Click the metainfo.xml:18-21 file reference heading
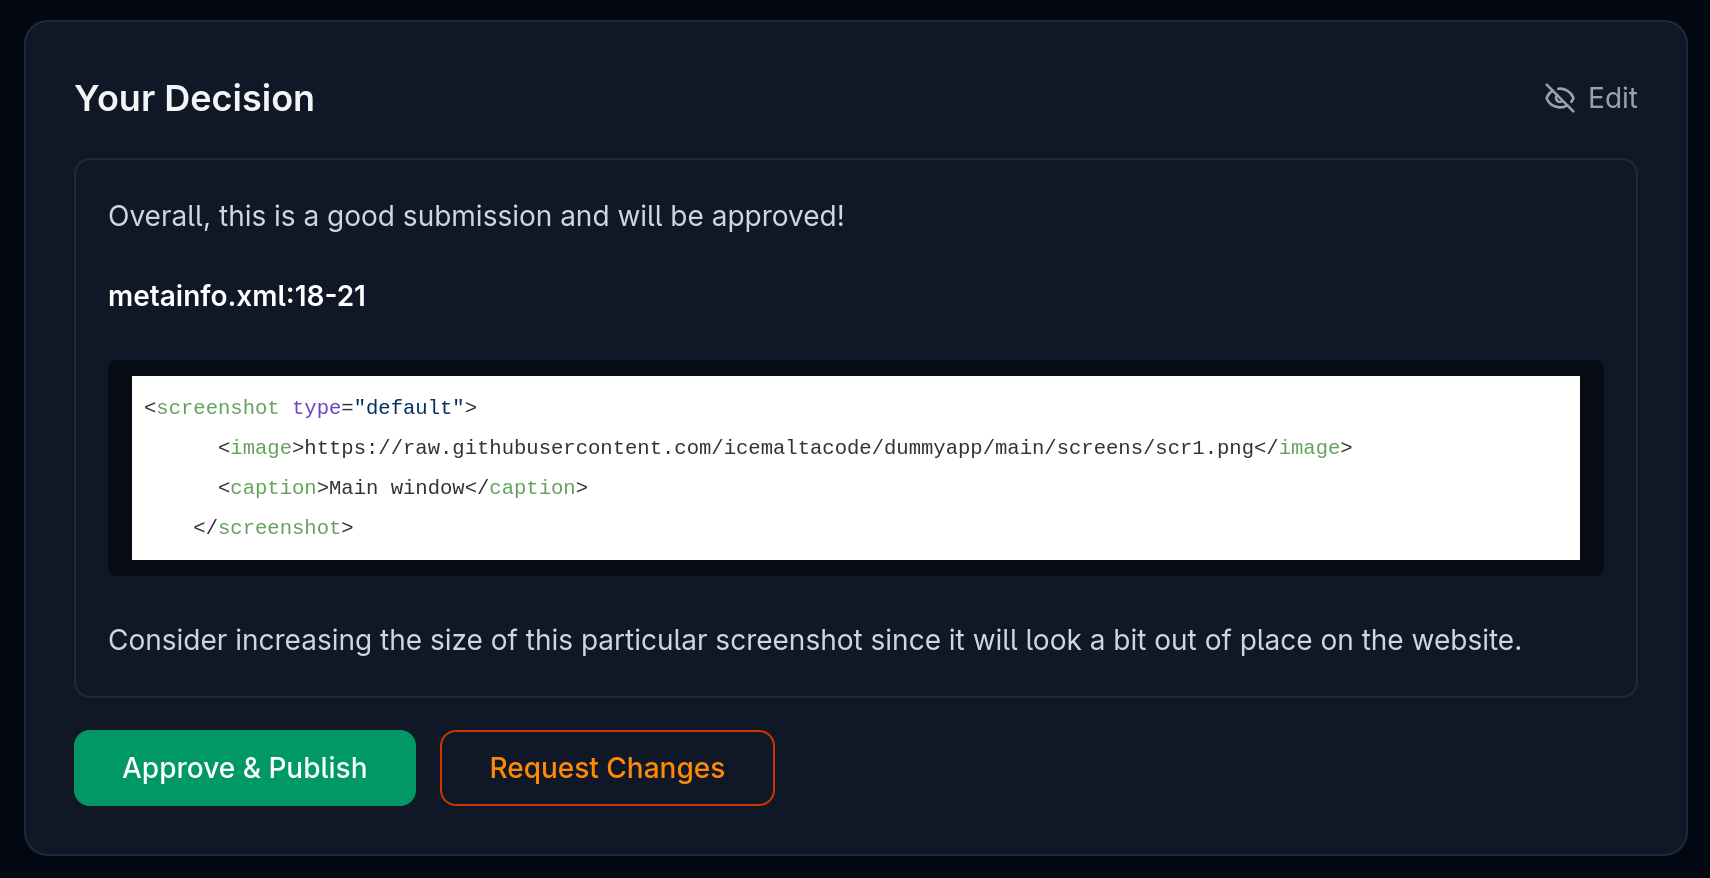 (x=237, y=296)
